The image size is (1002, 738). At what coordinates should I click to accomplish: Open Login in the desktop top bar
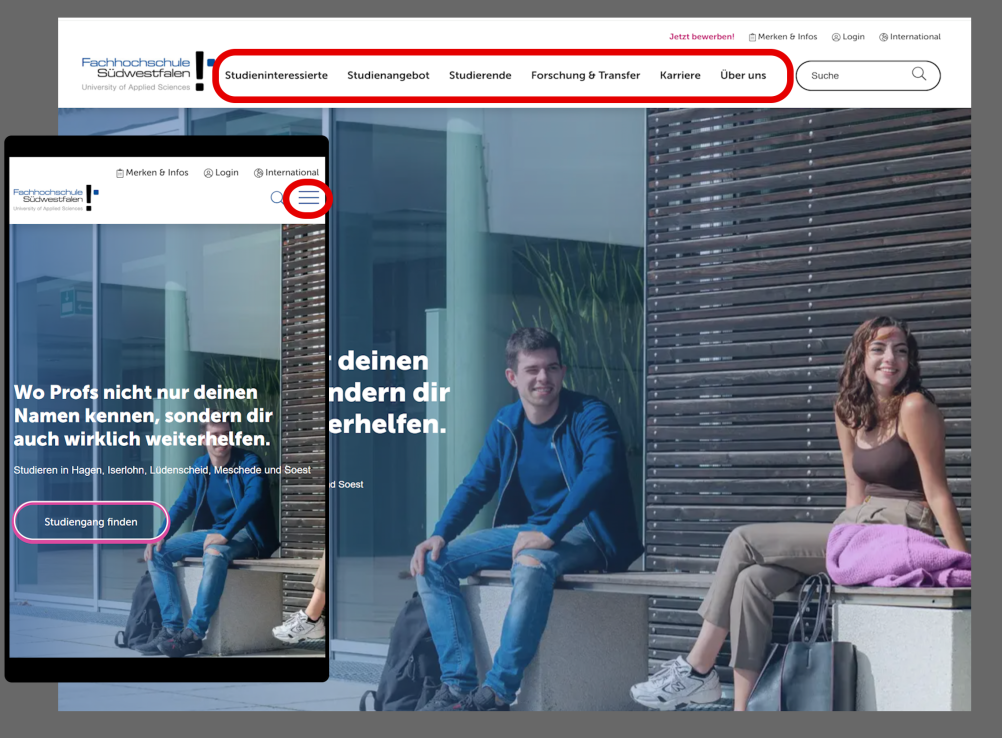pyautogui.click(x=848, y=37)
